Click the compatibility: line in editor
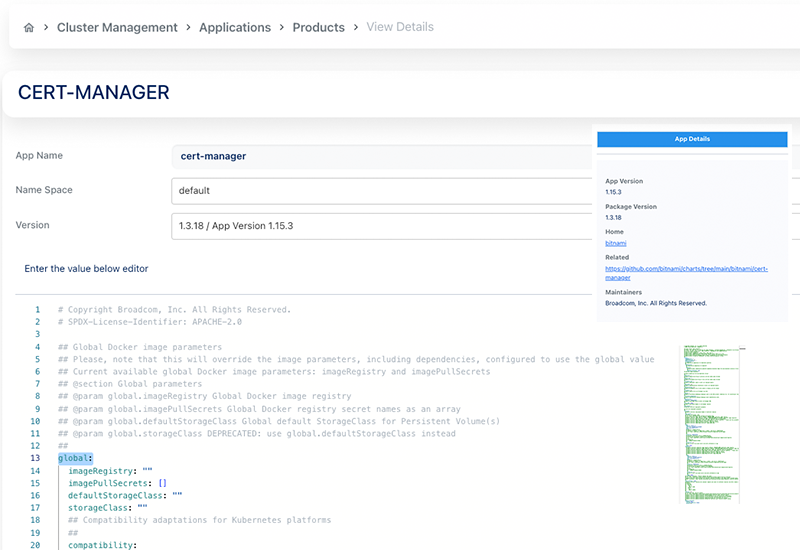Screen dimensions: 800x550 103,544
